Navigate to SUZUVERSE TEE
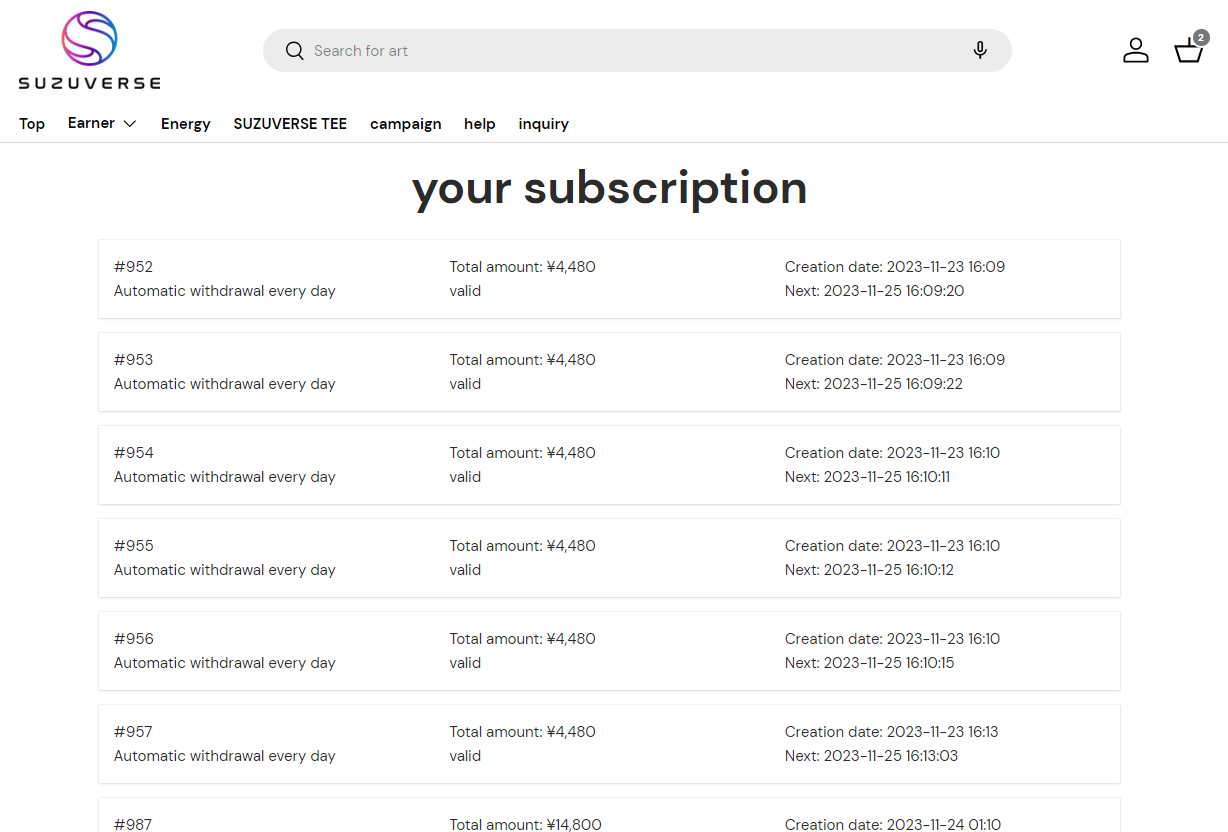Viewport: 1228px width, 832px height. tap(290, 124)
